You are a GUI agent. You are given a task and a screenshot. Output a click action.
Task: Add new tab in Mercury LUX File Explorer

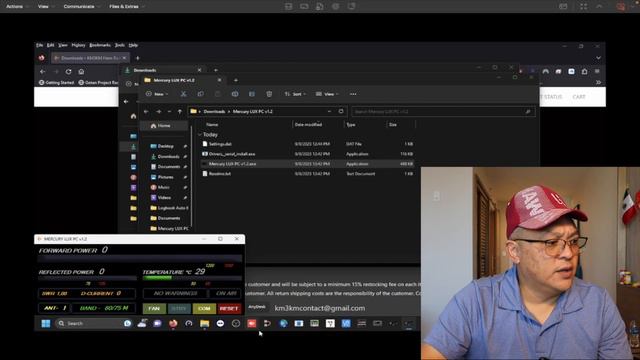point(236,80)
